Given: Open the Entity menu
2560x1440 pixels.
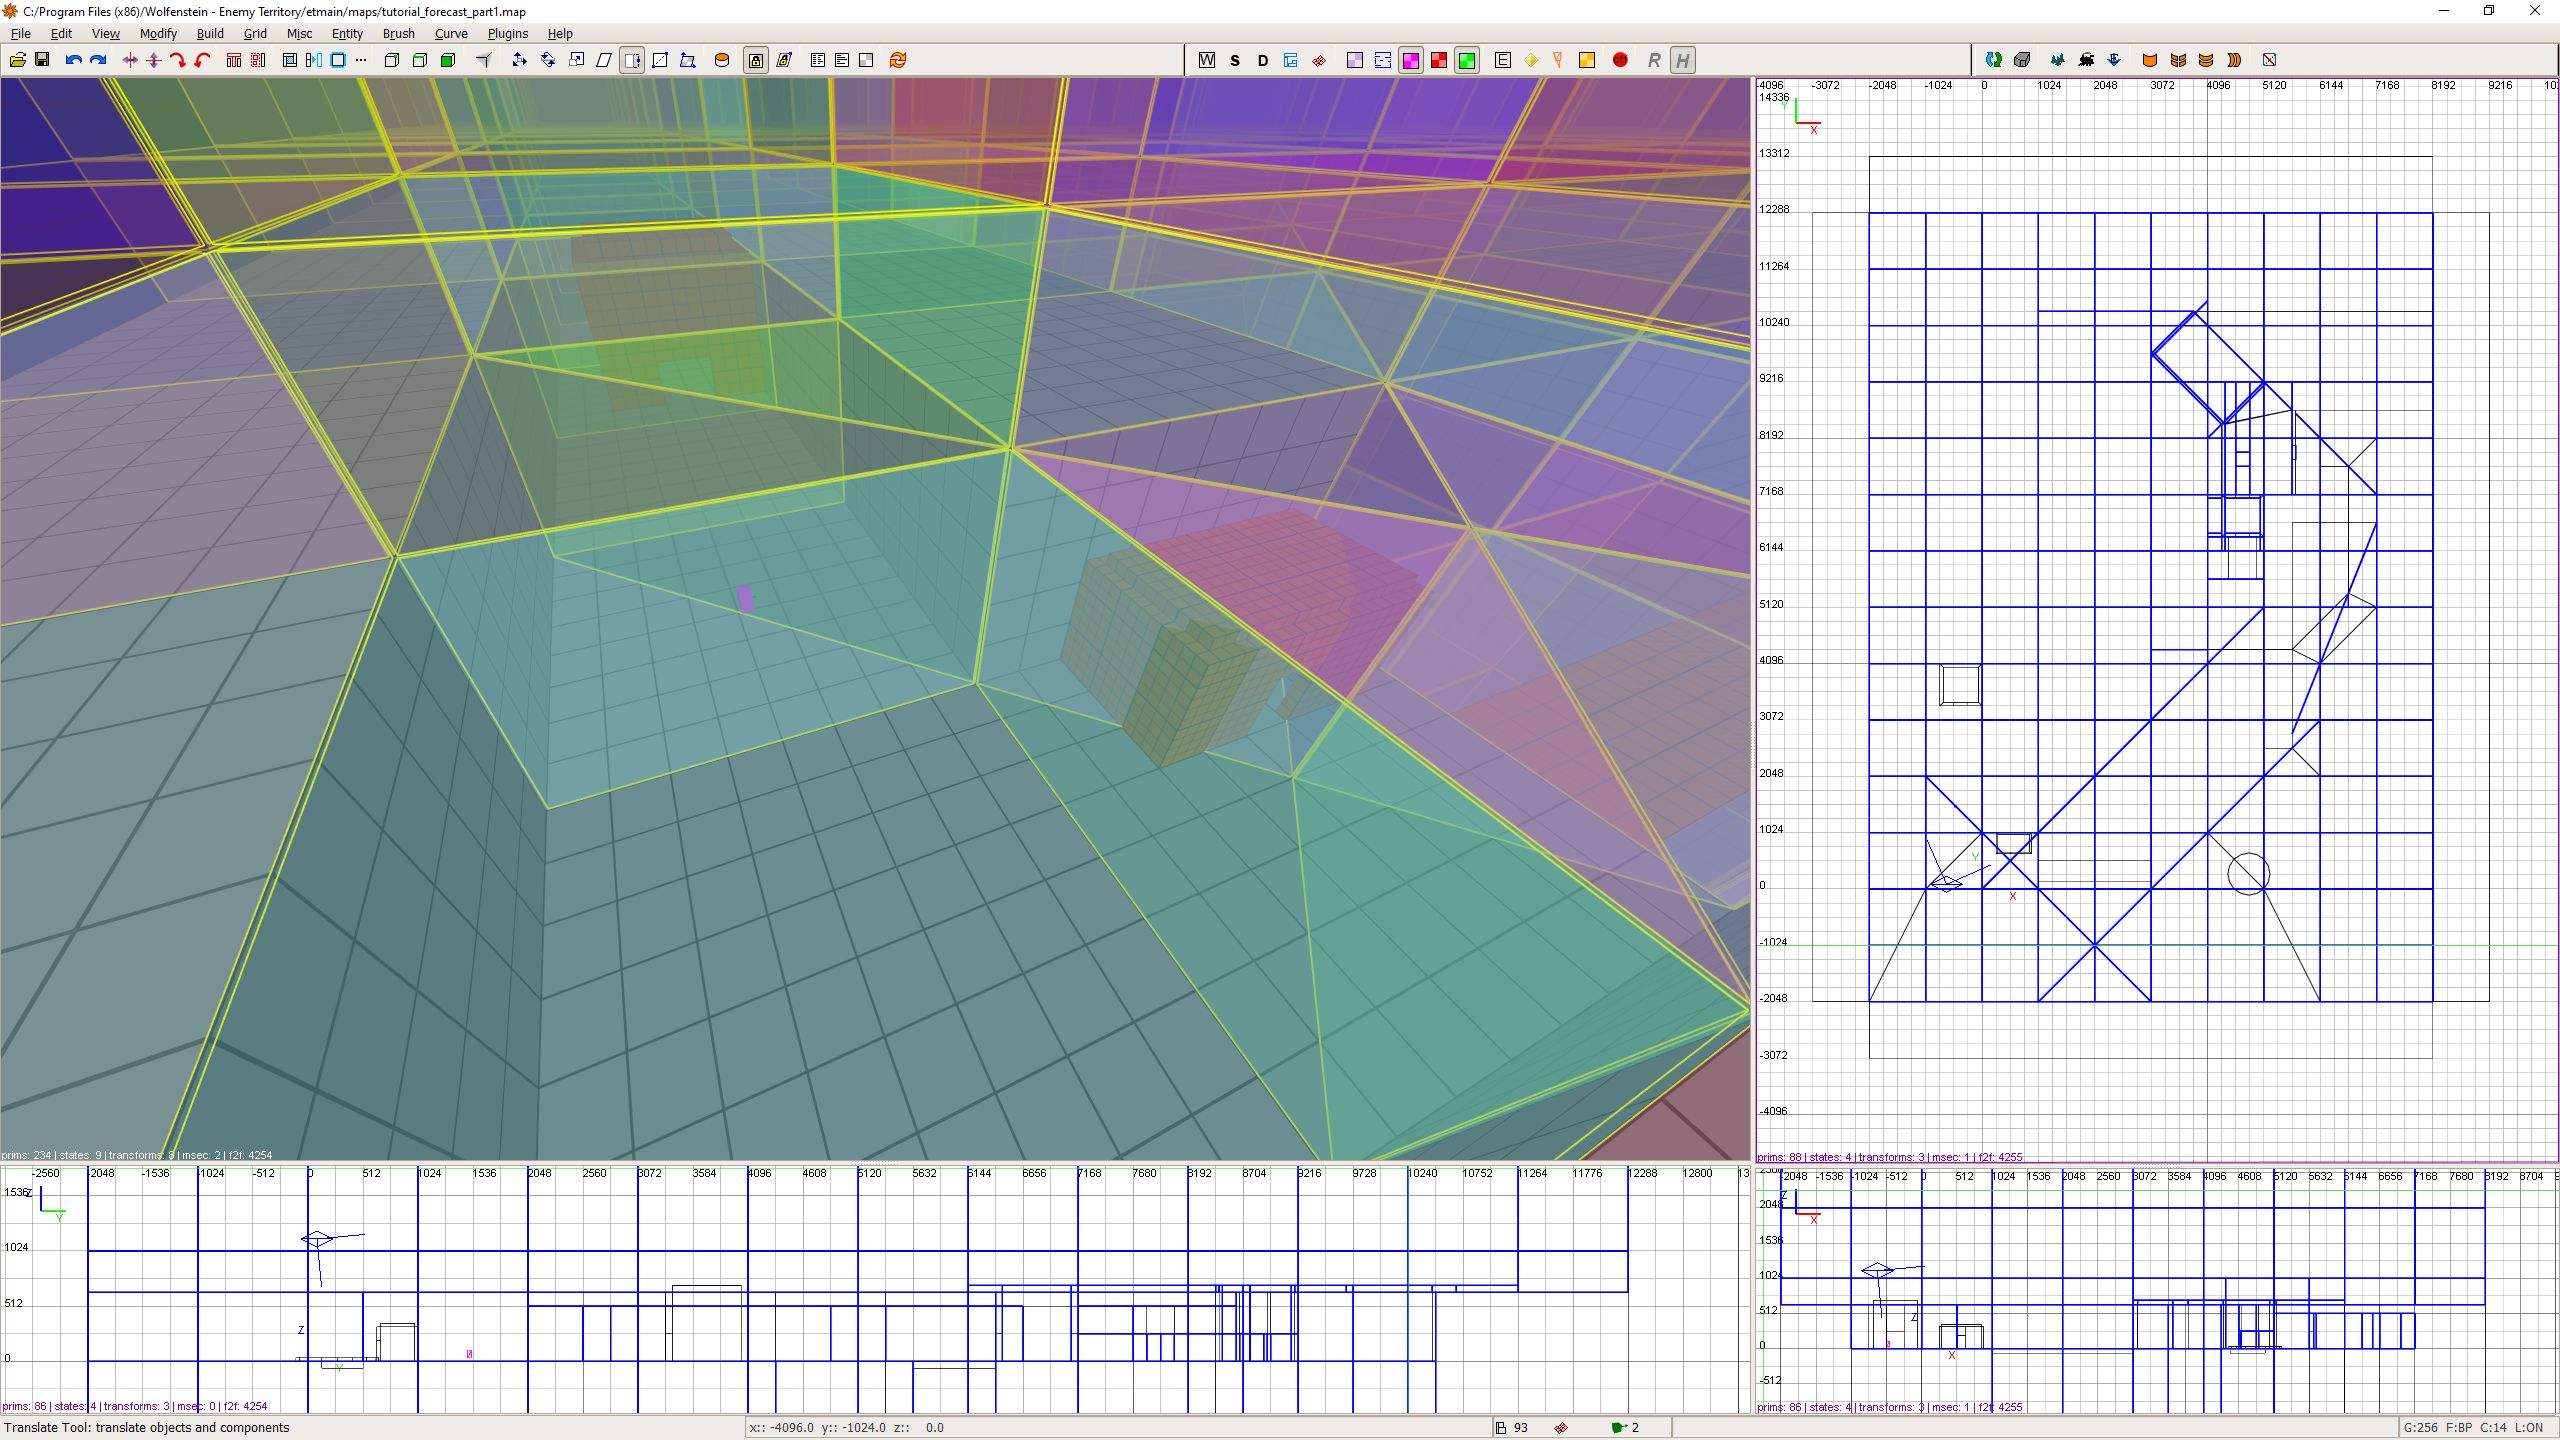Looking at the screenshot, I should (347, 33).
